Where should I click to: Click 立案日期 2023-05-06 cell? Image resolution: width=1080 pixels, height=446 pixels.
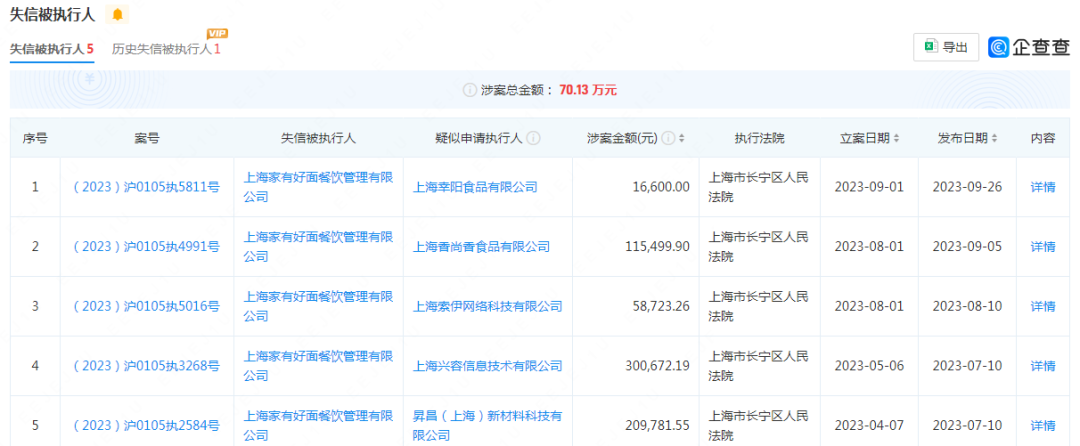pyautogui.click(x=869, y=366)
